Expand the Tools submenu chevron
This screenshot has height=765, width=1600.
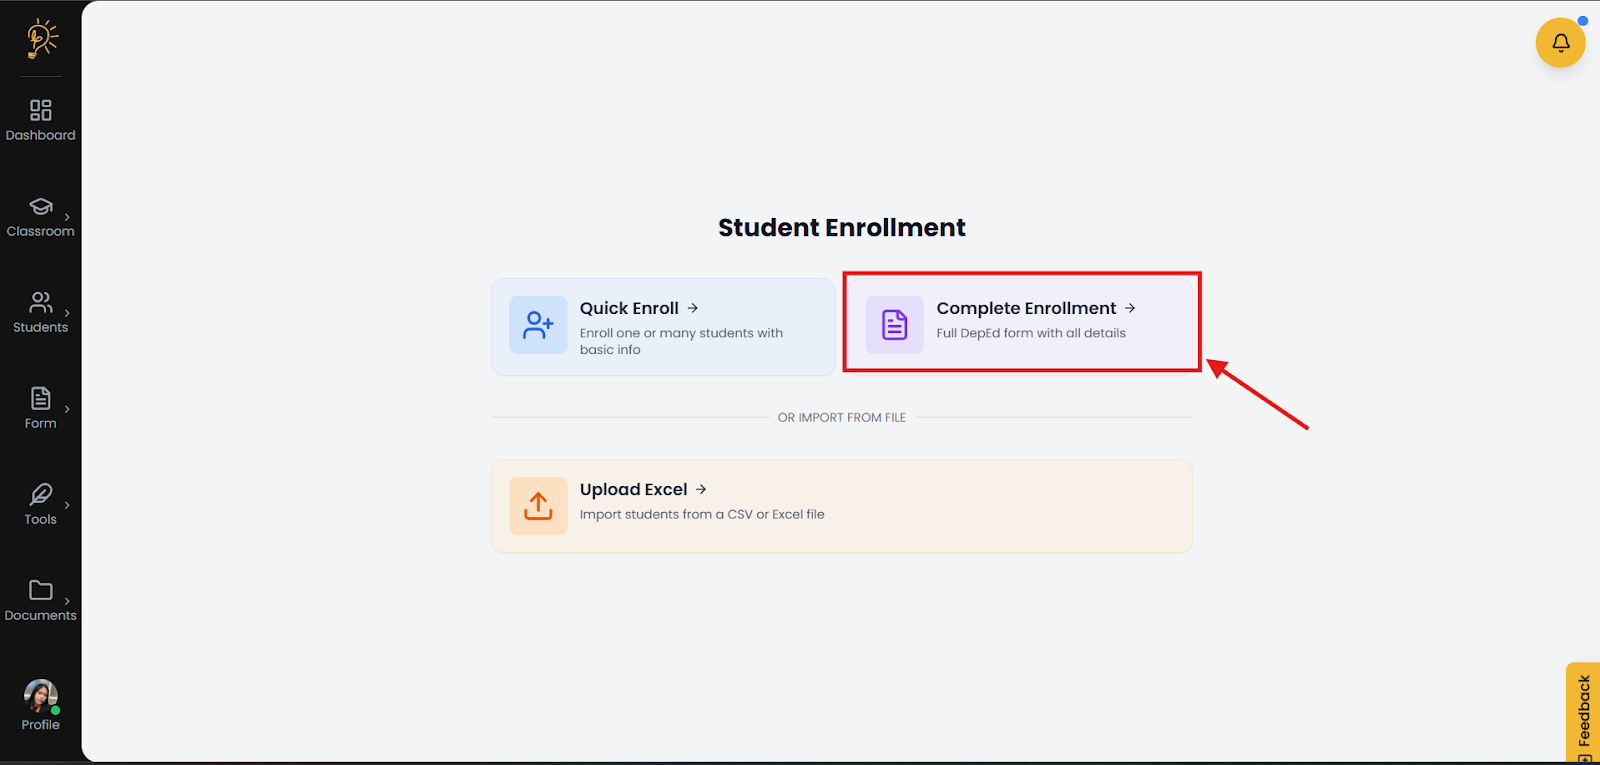67,505
